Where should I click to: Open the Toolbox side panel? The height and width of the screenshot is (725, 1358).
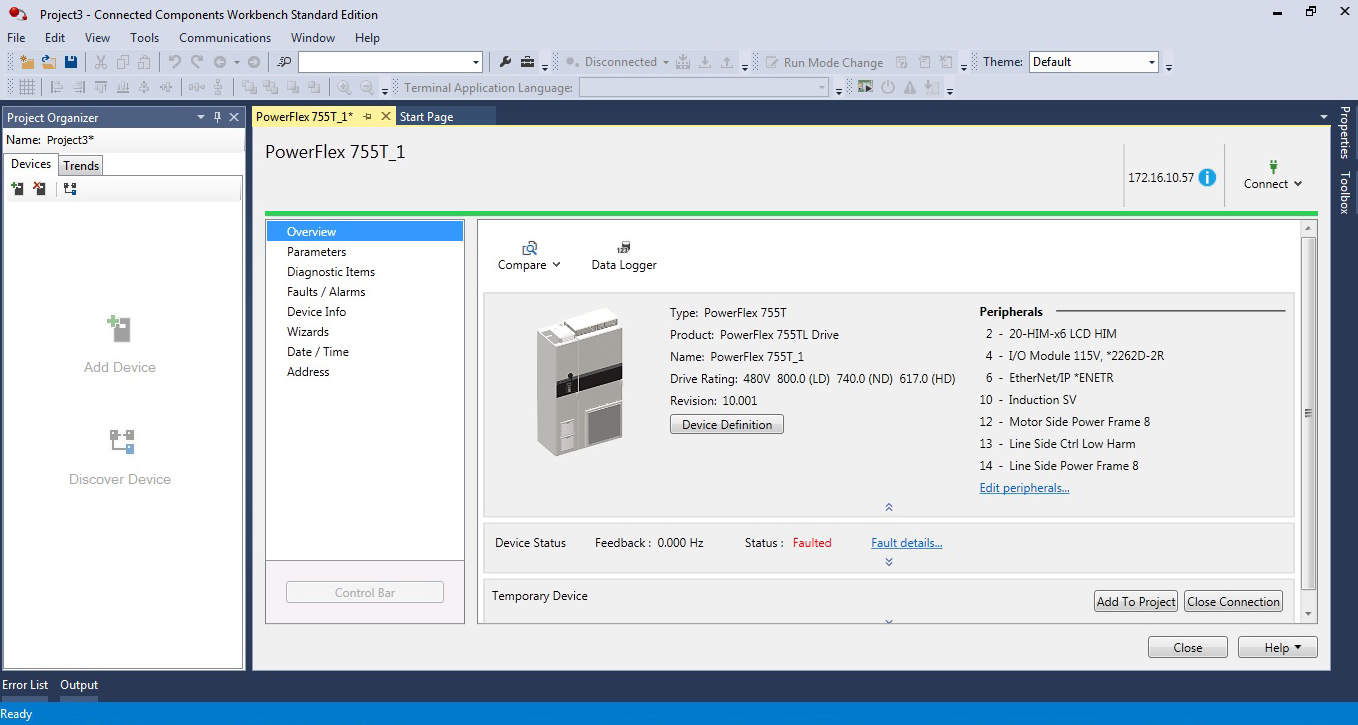click(x=1345, y=193)
